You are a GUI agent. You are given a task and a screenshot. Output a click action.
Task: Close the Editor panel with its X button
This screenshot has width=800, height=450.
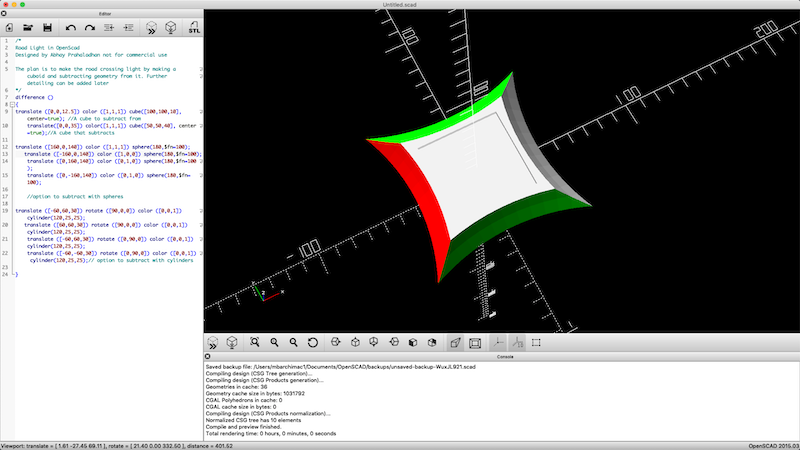[x=5, y=14]
